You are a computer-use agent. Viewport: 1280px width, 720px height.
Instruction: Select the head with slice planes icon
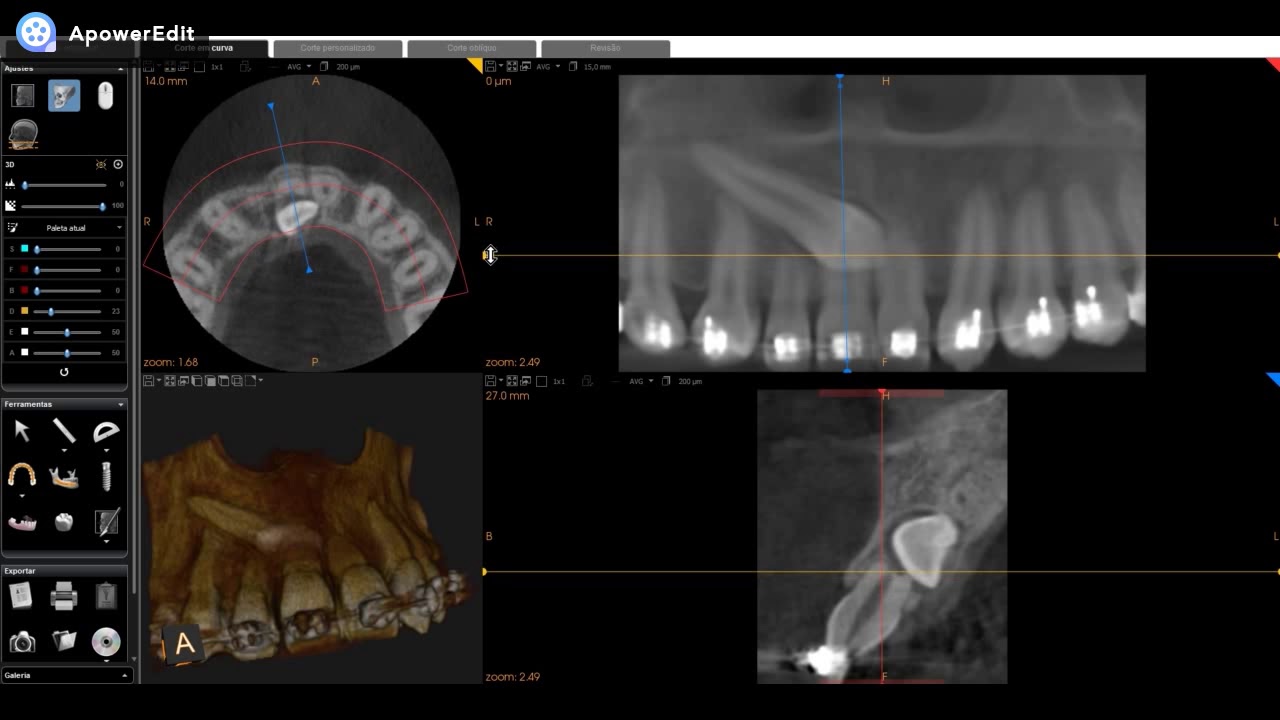point(22,135)
